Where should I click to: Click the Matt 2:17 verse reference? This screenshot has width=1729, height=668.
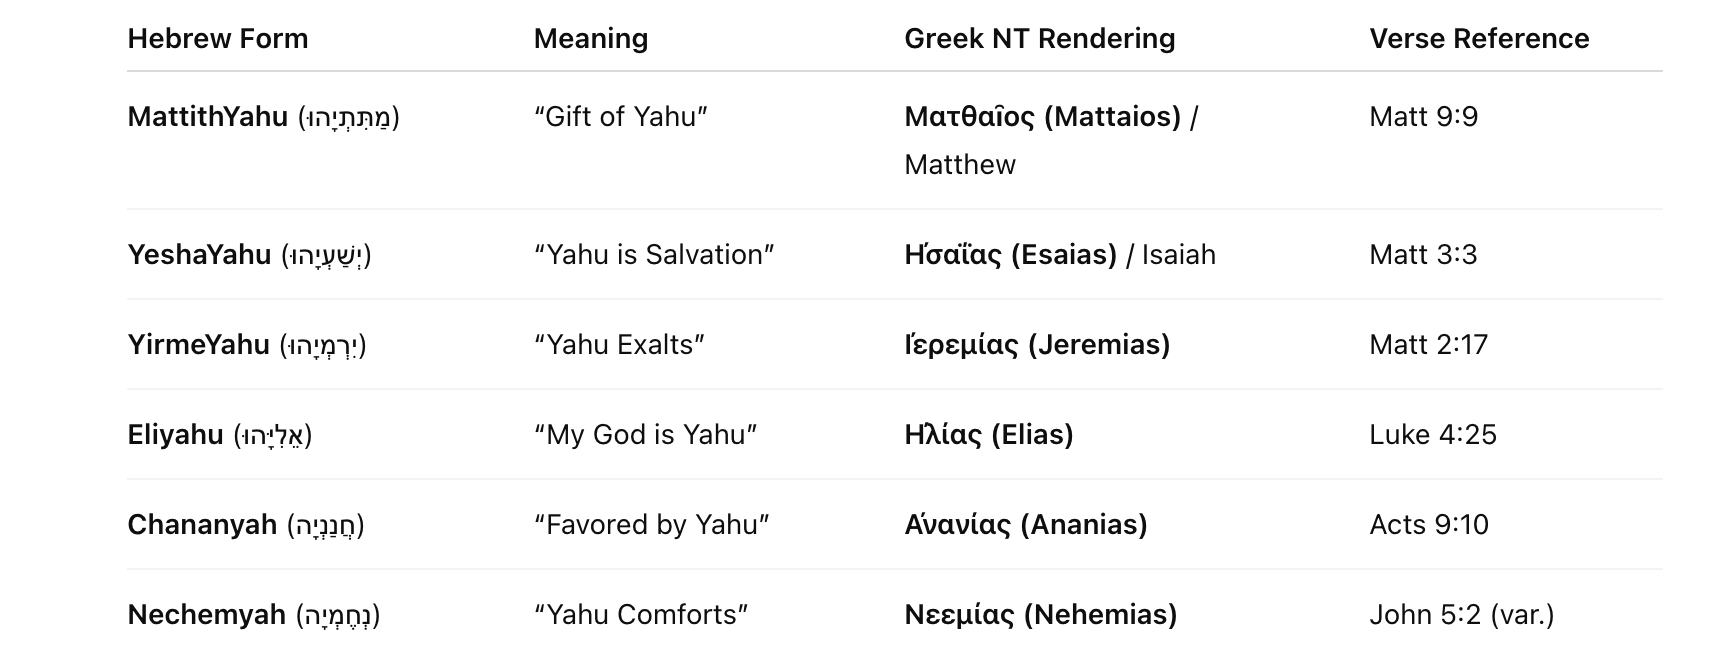pyautogui.click(x=1428, y=345)
